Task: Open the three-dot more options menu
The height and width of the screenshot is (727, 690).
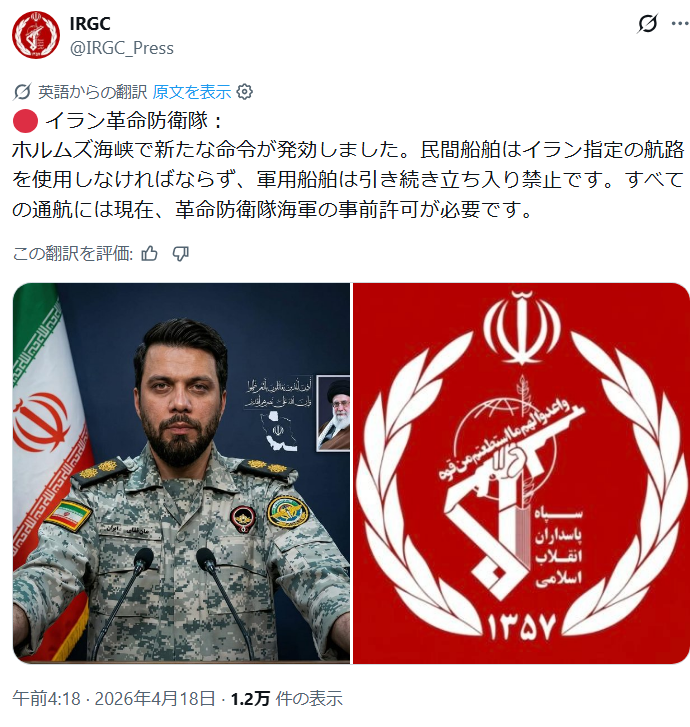Action: [x=680, y=23]
